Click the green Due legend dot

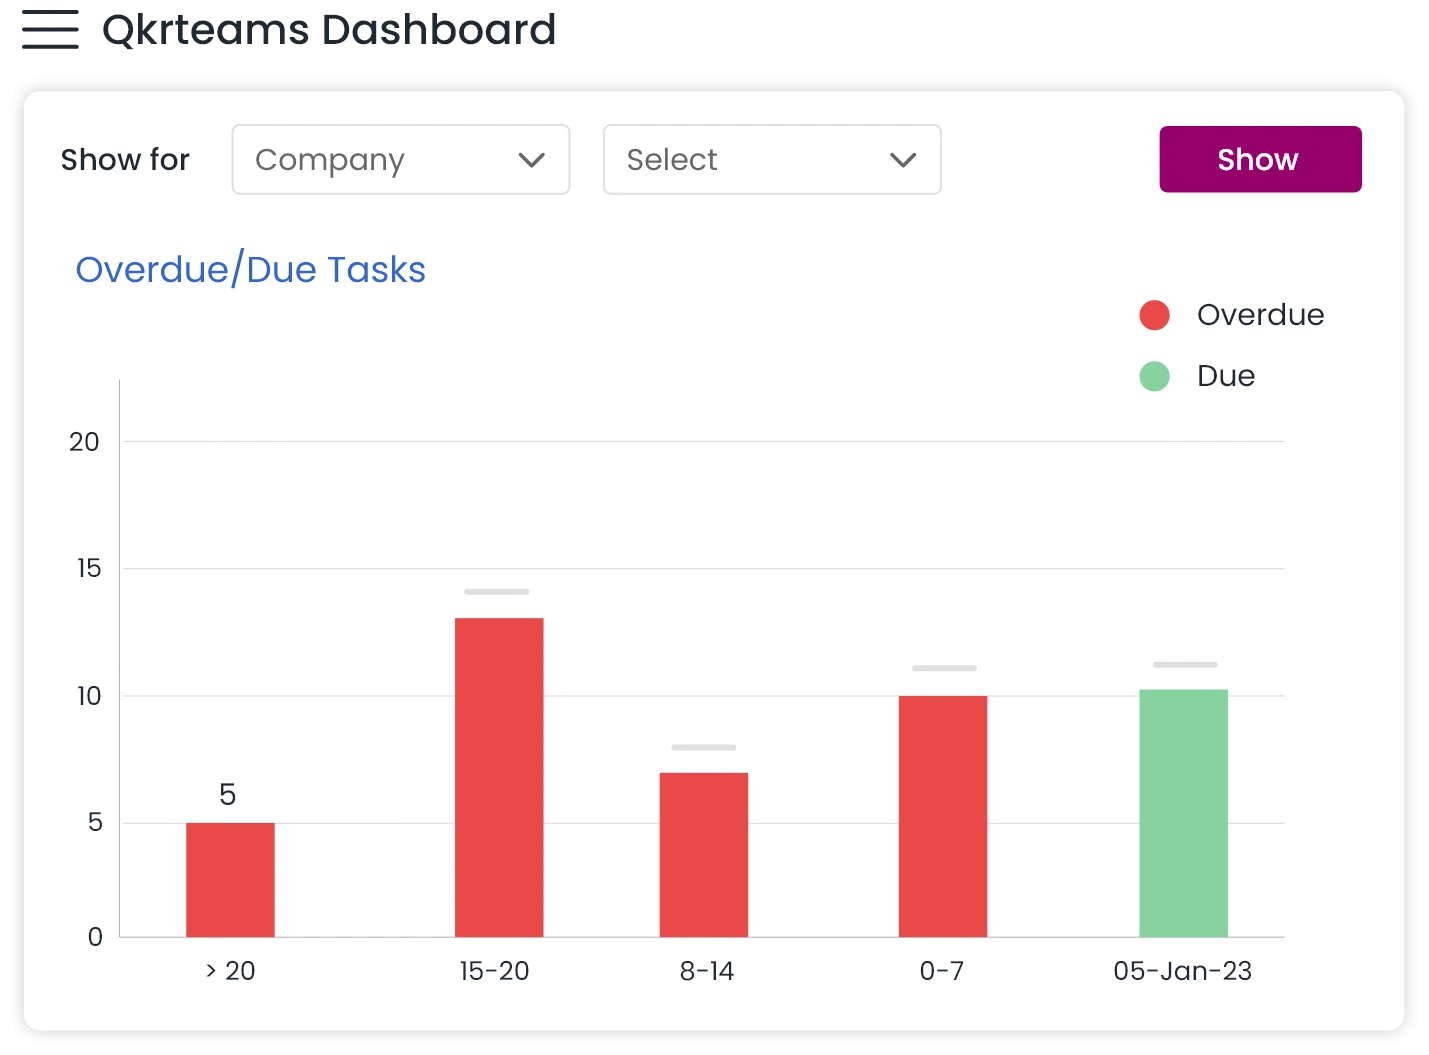point(1154,376)
